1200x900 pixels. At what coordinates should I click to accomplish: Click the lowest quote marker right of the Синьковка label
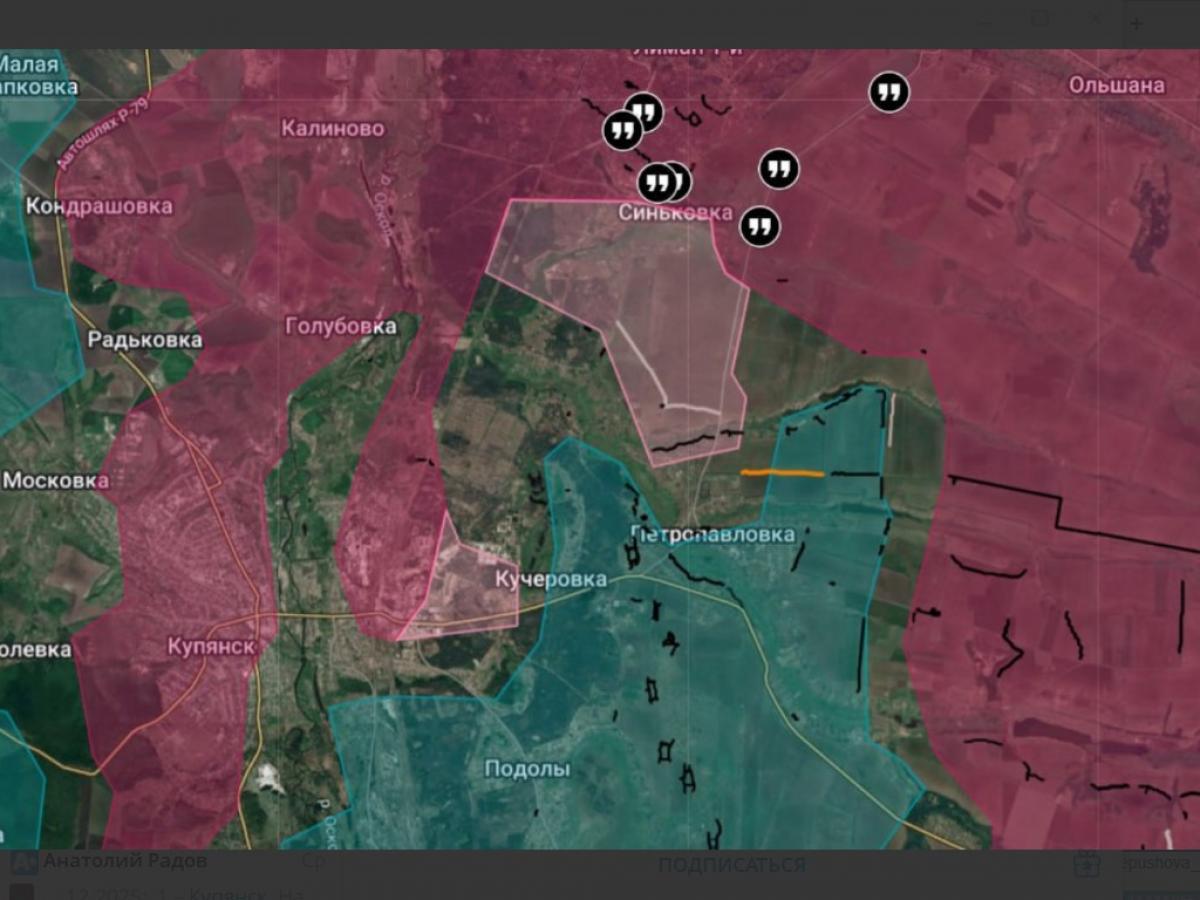tap(759, 227)
